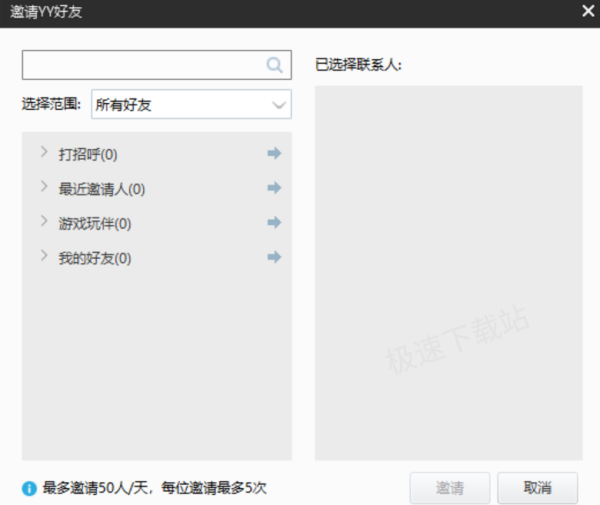This screenshot has height=505, width=600.
Task: Click inside the 已选择联系人 list area
Action: click(448, 270)
